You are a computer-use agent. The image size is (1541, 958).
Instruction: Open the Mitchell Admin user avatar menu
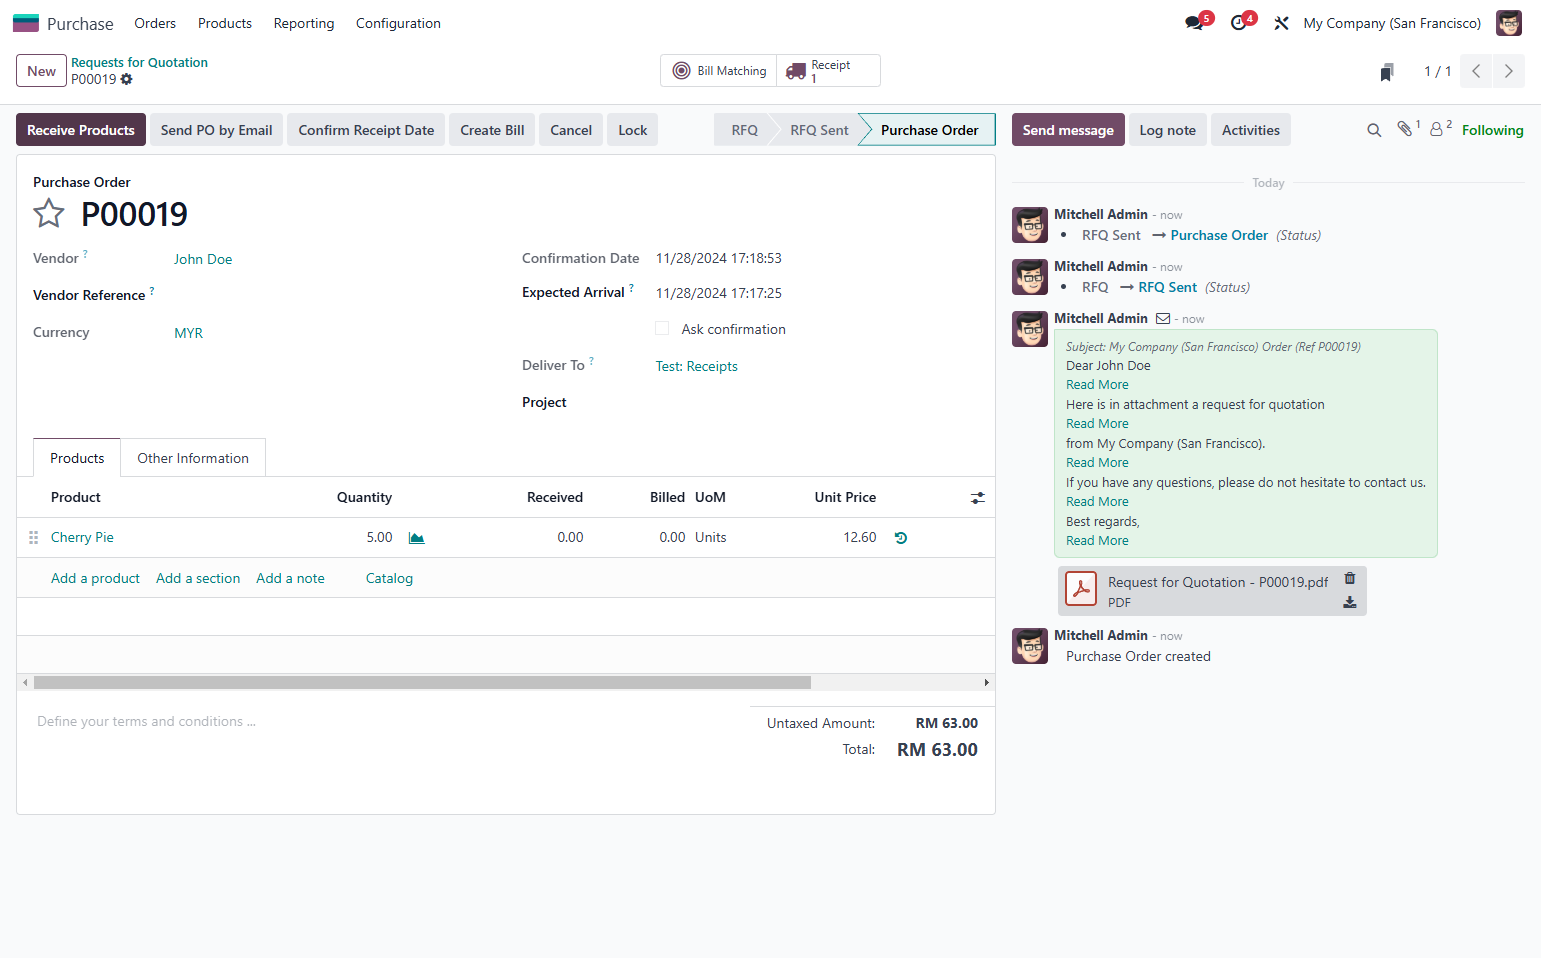coord(1509,23)
